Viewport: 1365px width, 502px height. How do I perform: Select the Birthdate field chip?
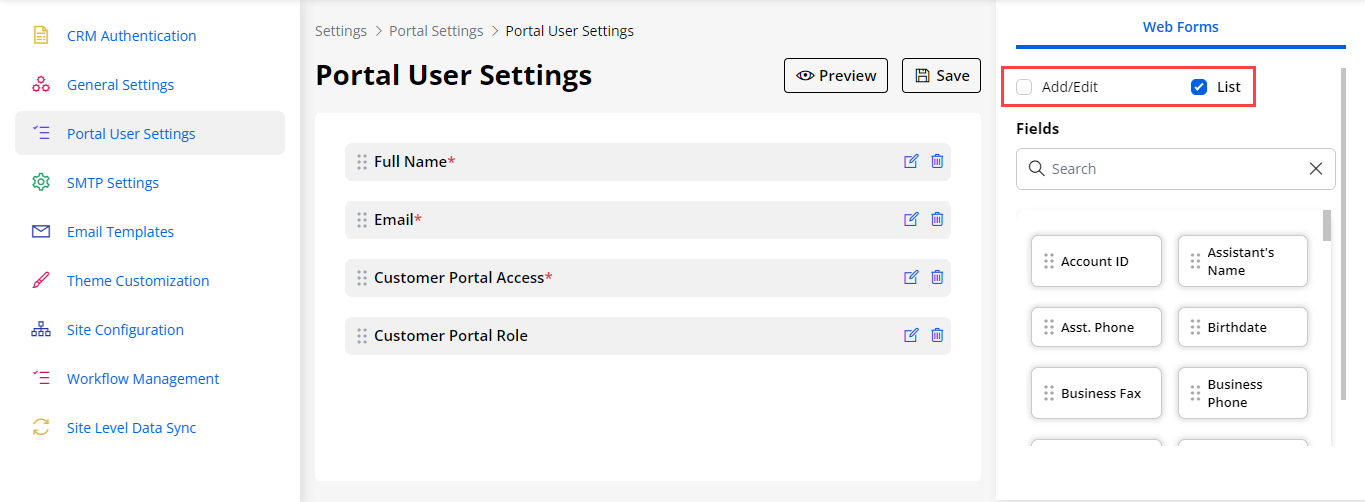tap(1242, 327)
